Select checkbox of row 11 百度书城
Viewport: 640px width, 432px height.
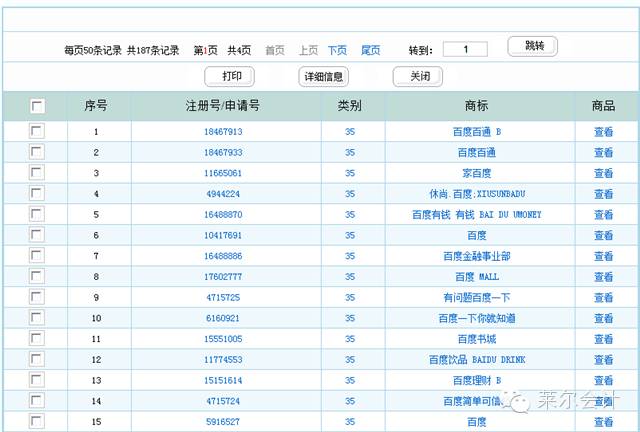(37, 339)
